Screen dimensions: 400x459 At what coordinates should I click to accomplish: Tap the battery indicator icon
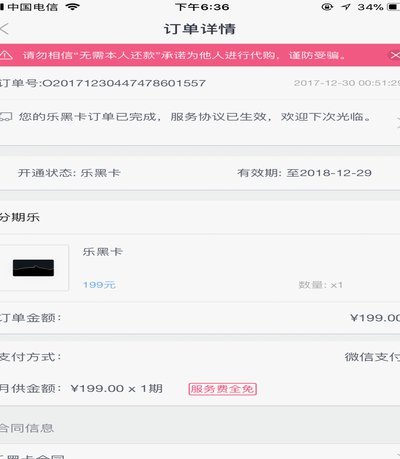tap(393, 7)
